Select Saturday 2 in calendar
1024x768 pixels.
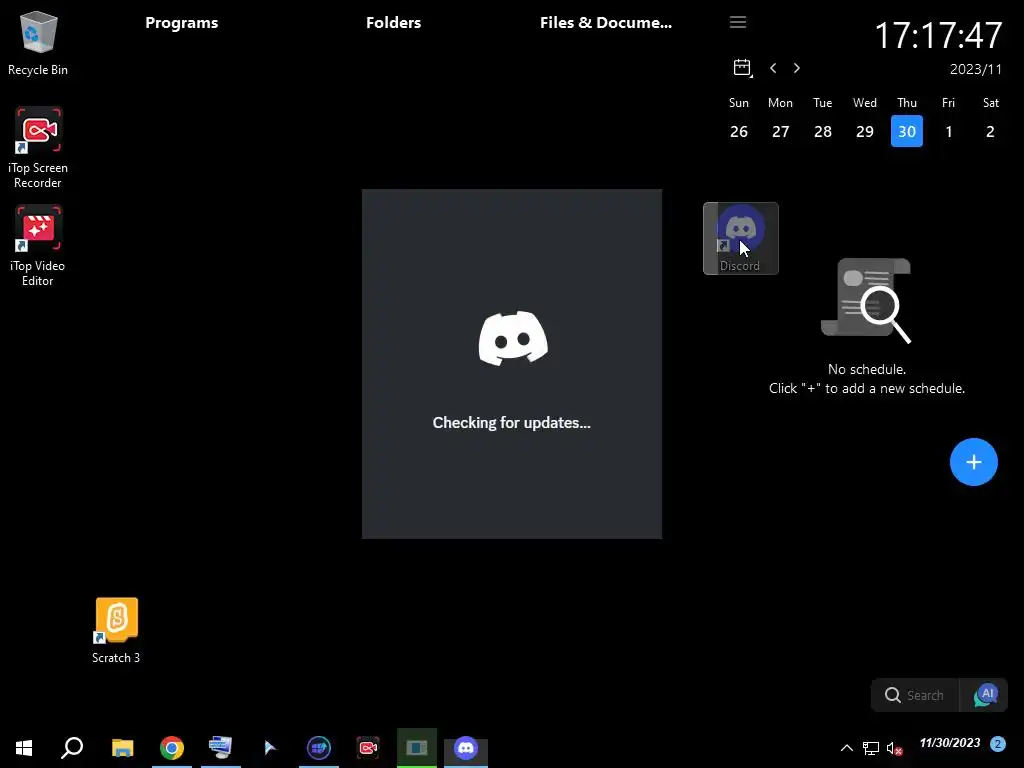click(x=991, y=131)
